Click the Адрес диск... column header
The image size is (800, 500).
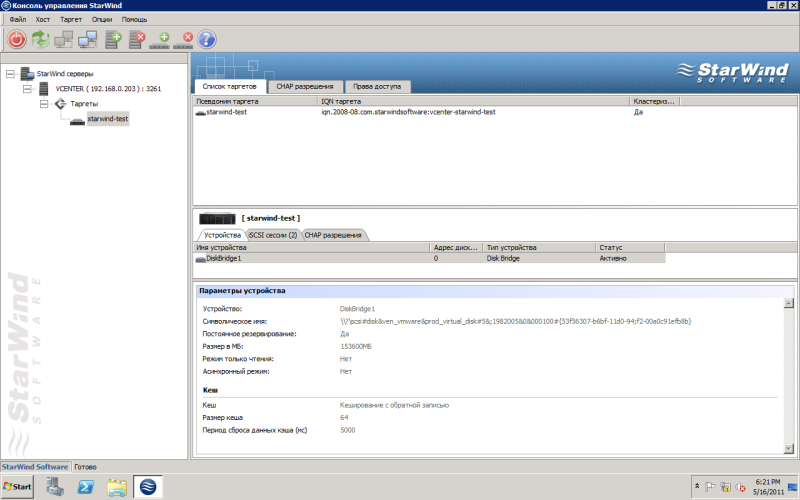[x=457, y=247]
